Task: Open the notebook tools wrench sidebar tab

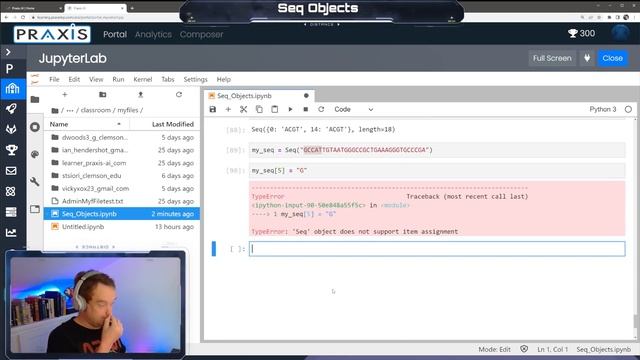Action: point(35,182)
